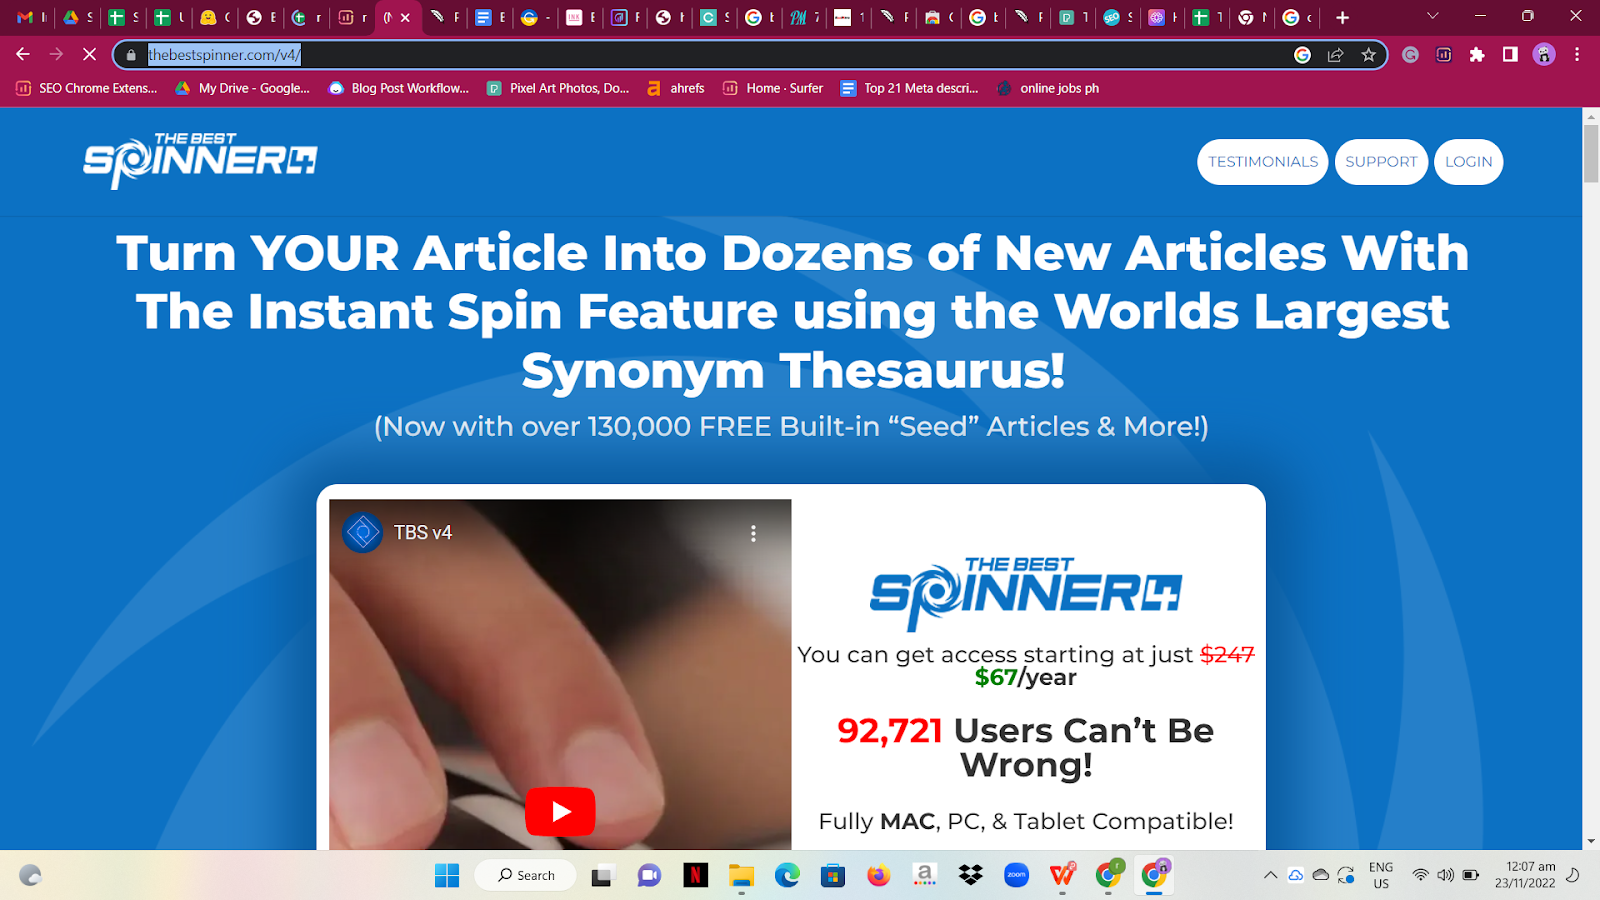Stop loading the current page
Image resolution: width=1600 pixels, height=900 pixels.
(89, 55)
